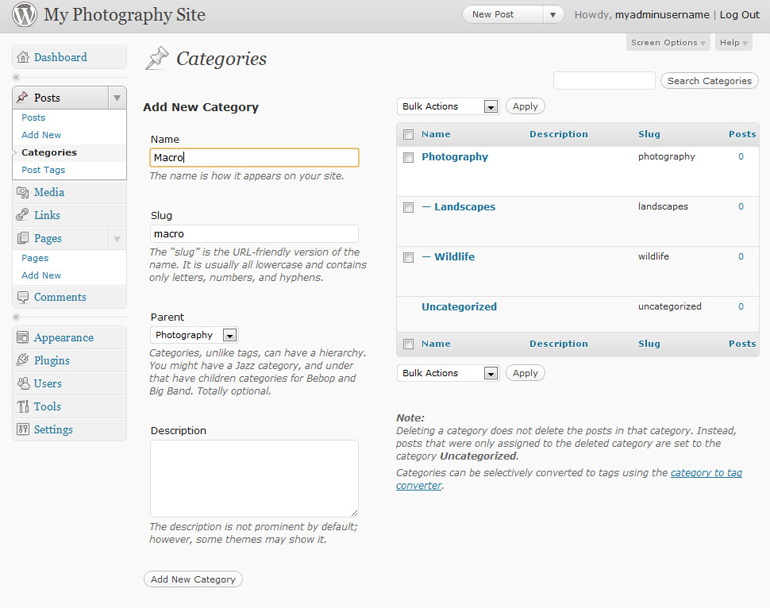The image size is (770, 608).
Task: Click the Add New Category button
Action: pyautogui.click(x=193, y=579)
